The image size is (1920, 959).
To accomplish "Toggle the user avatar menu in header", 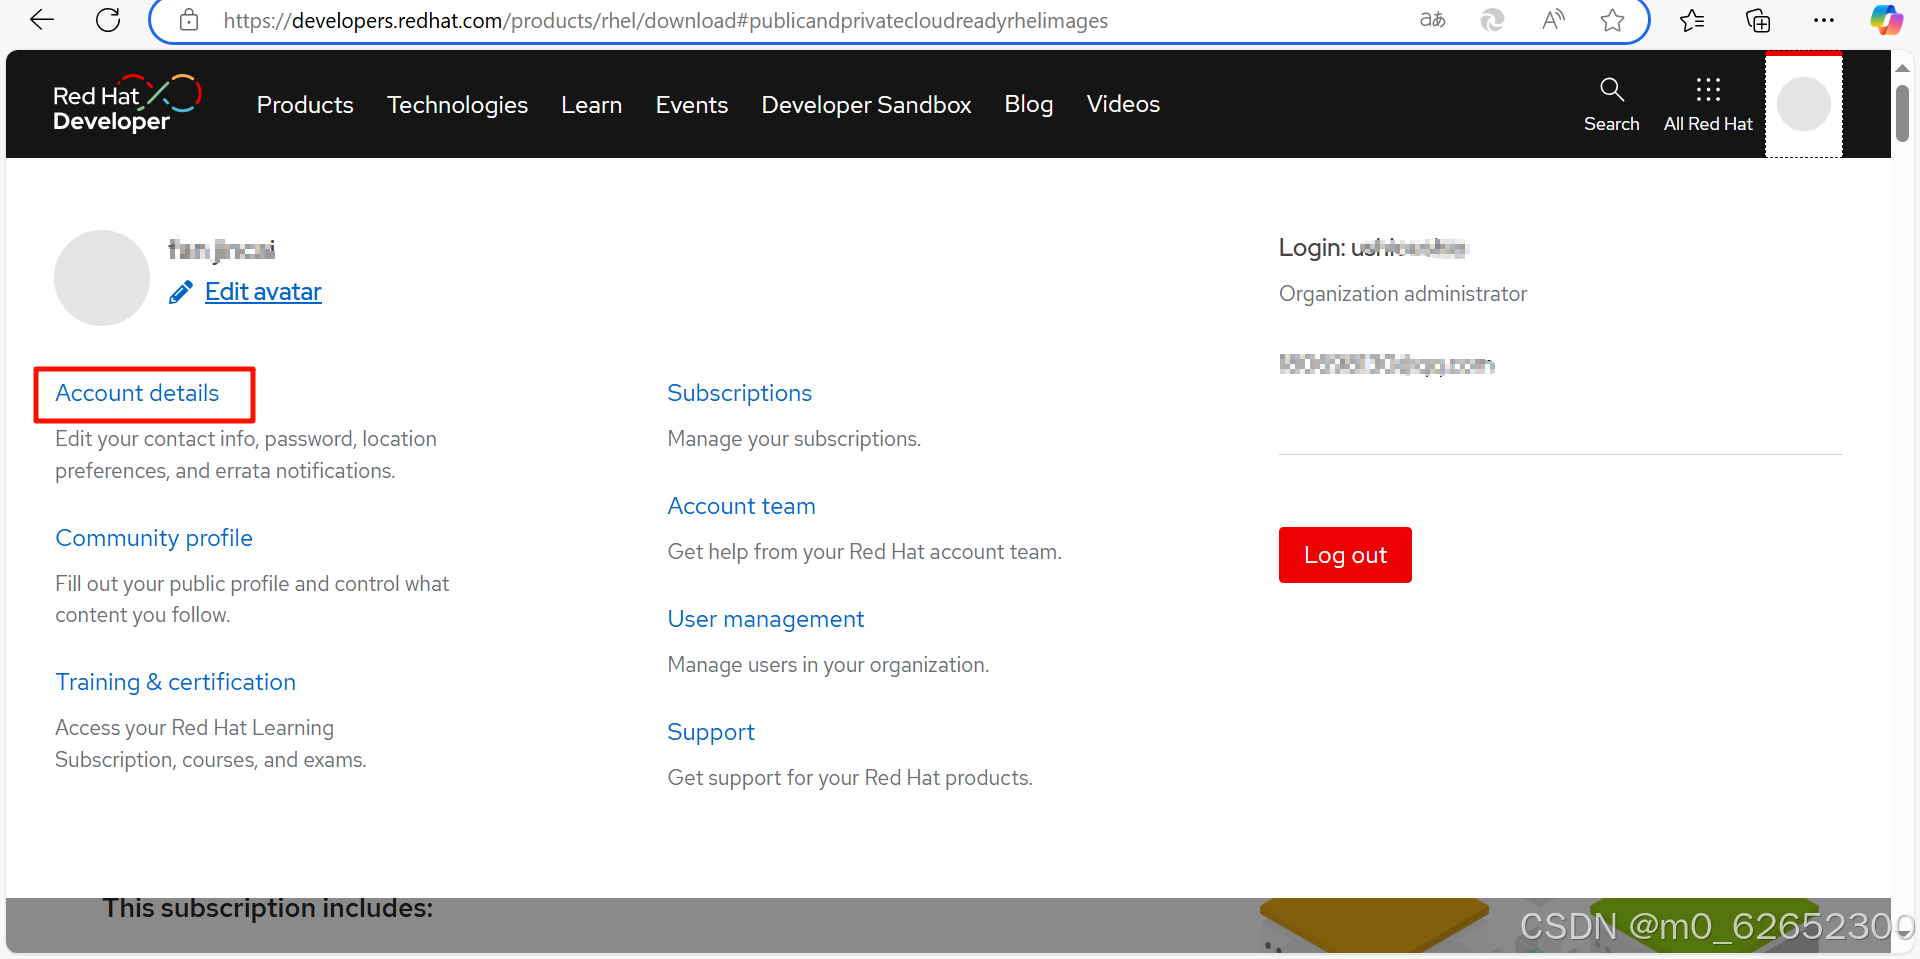I will pos(1803,104).
